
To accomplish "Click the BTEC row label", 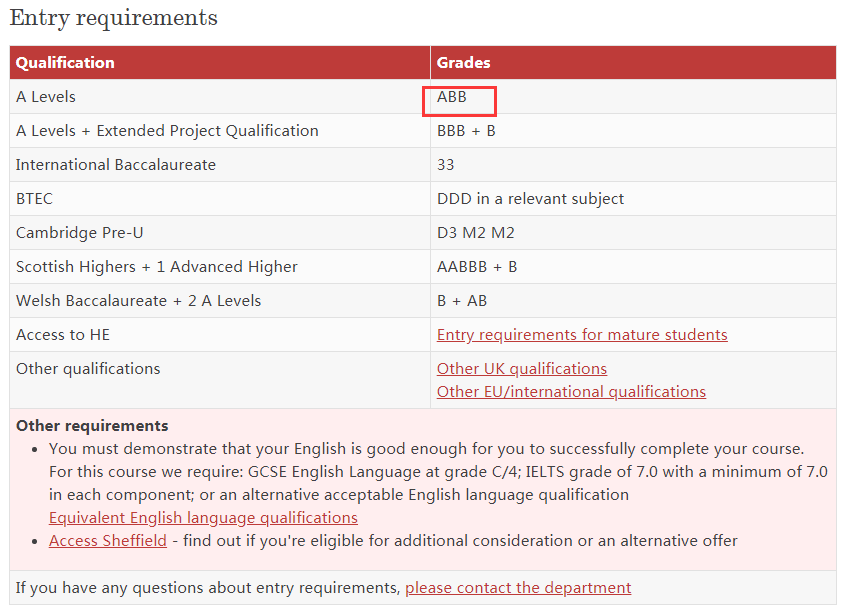I will [35, 199].
